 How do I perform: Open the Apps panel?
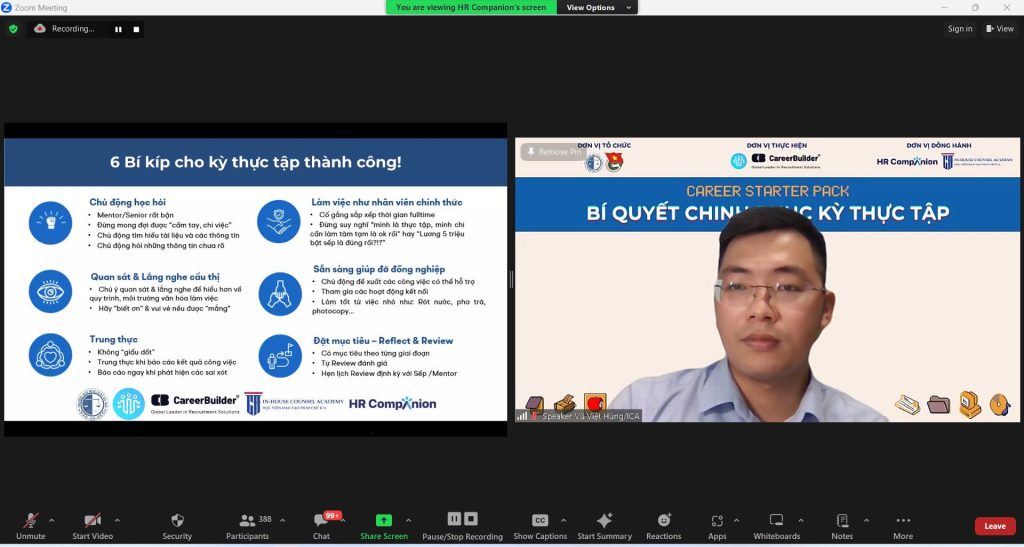pyautogui.click(x=717, y=521)
